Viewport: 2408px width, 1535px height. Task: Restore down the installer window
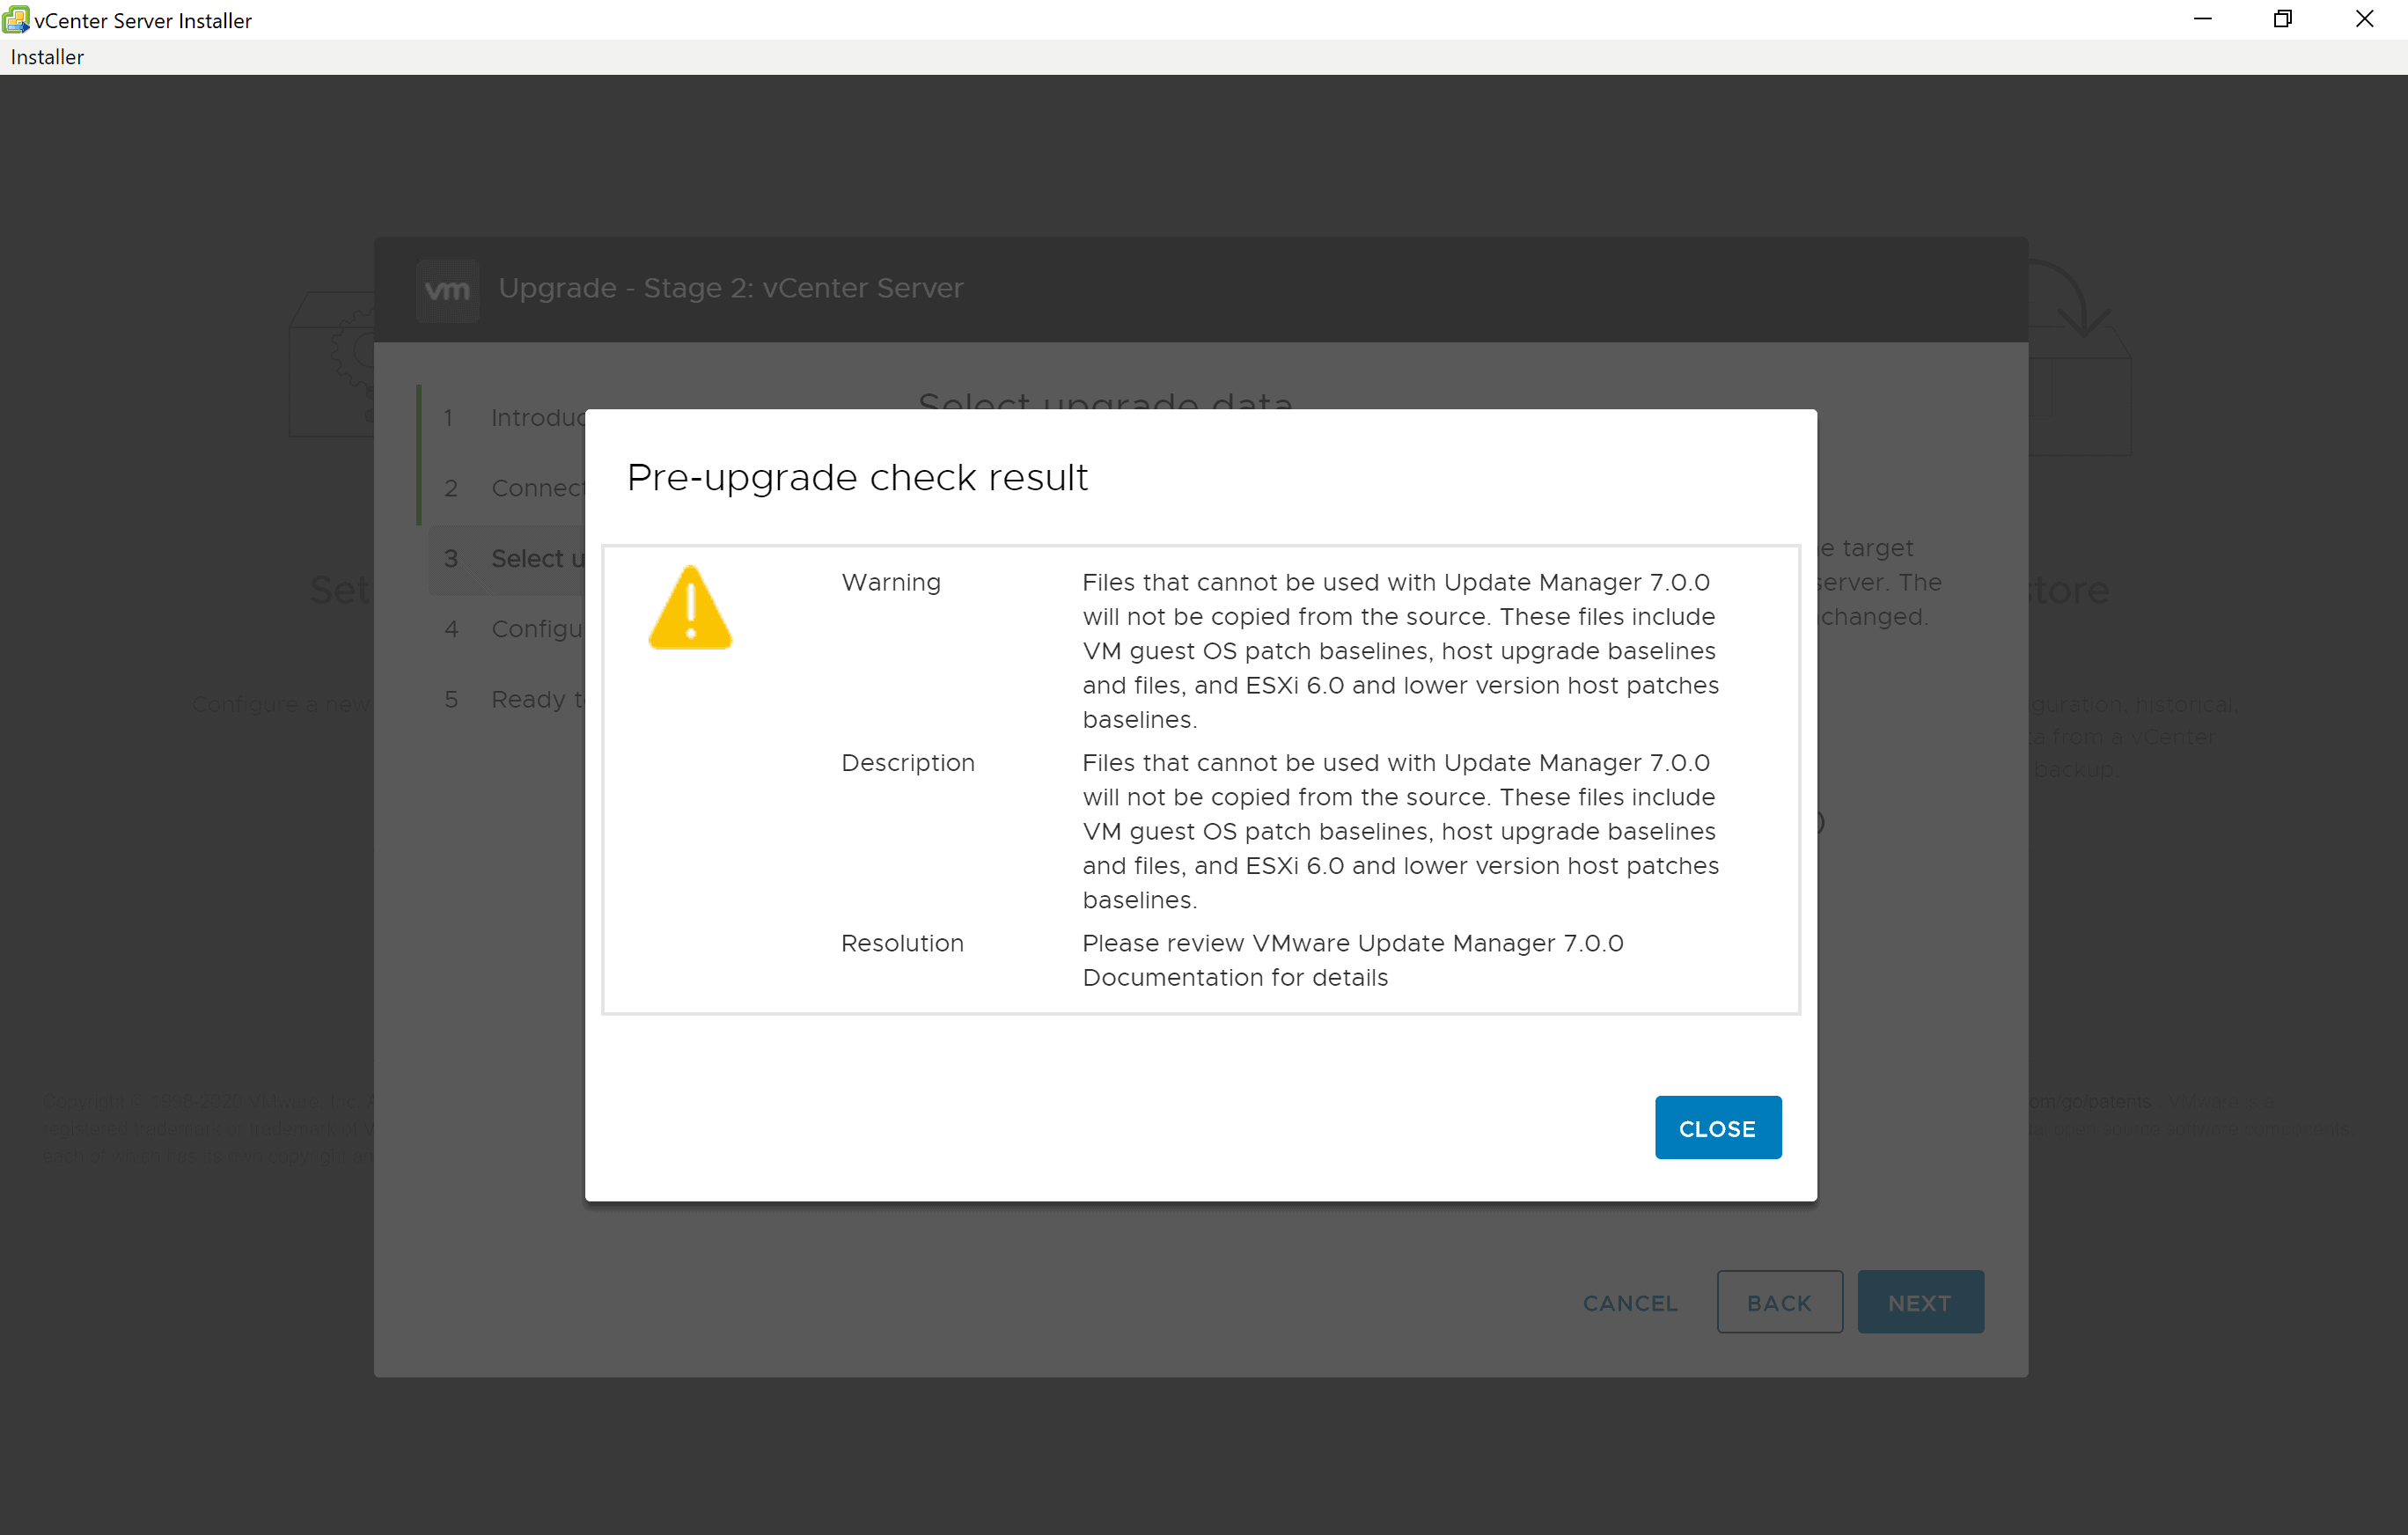(x=2283, y=19)
